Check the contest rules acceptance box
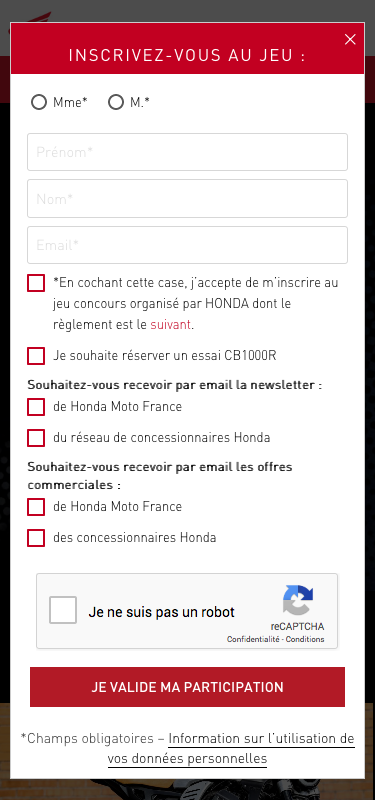The width and height of the screenshot is (375, 800). pyautogui.click(x=36, y=283)
